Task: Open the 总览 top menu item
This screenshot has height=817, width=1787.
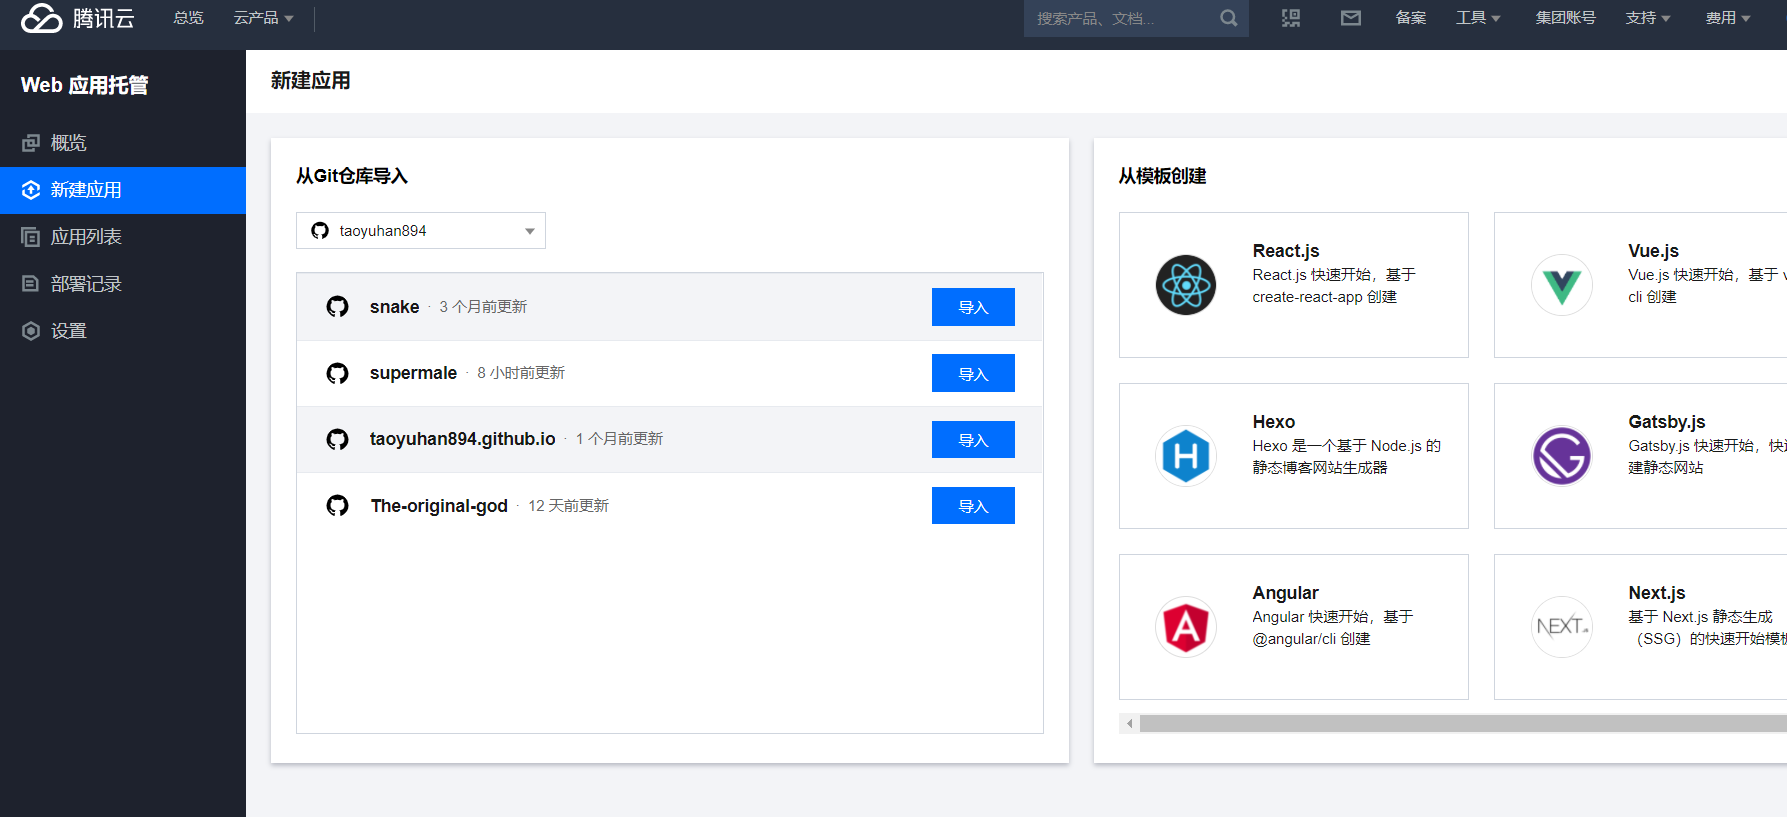Action: coord(188,18)
